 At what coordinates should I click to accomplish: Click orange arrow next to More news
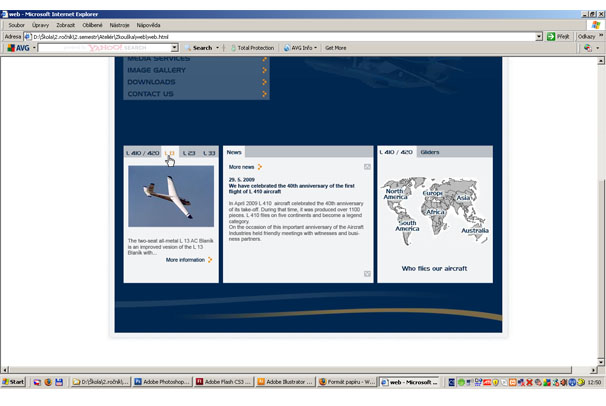click(260, 167)
